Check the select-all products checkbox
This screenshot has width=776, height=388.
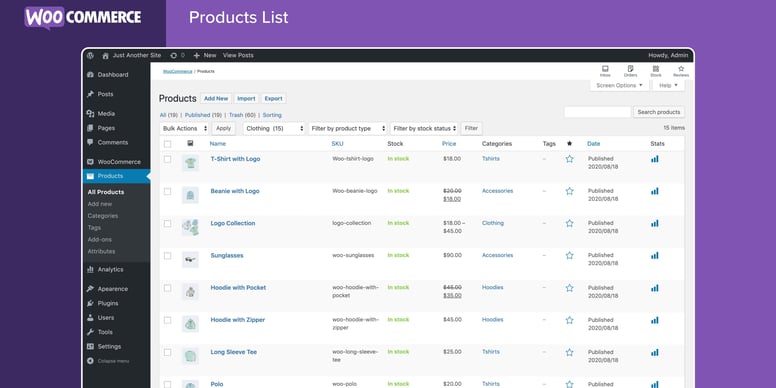tap(167, 144)
